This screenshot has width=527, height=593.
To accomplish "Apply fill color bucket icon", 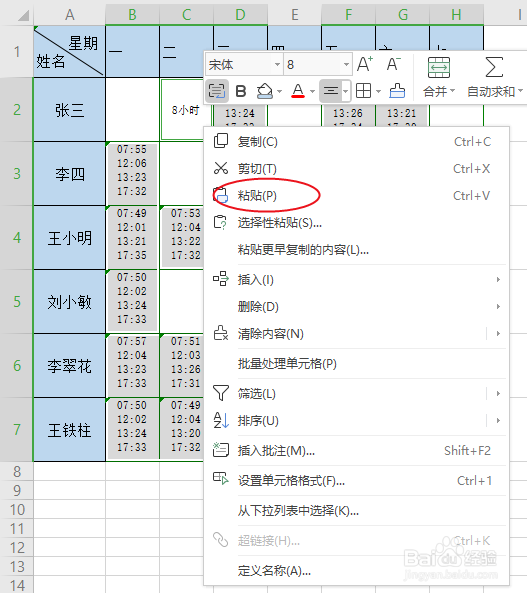I will pyautogui.click(x=264, y=91).
